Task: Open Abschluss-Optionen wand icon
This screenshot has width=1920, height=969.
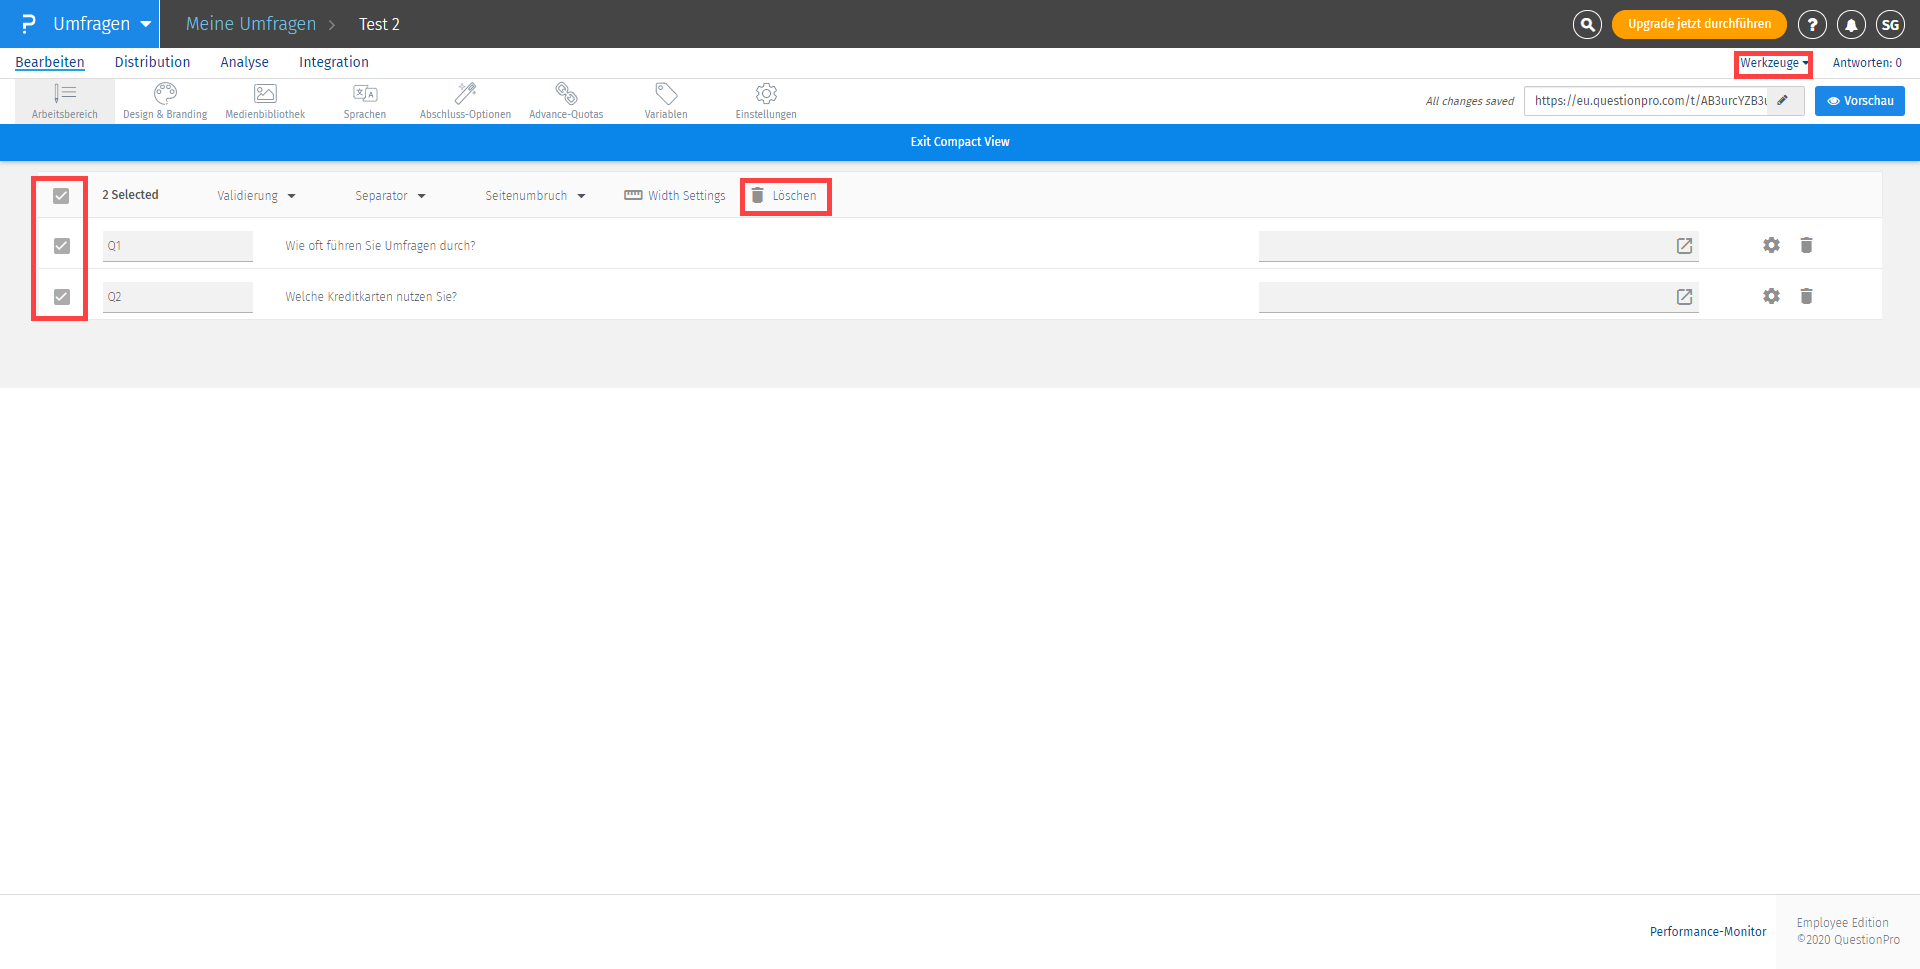Action: (x=465, y=101)
